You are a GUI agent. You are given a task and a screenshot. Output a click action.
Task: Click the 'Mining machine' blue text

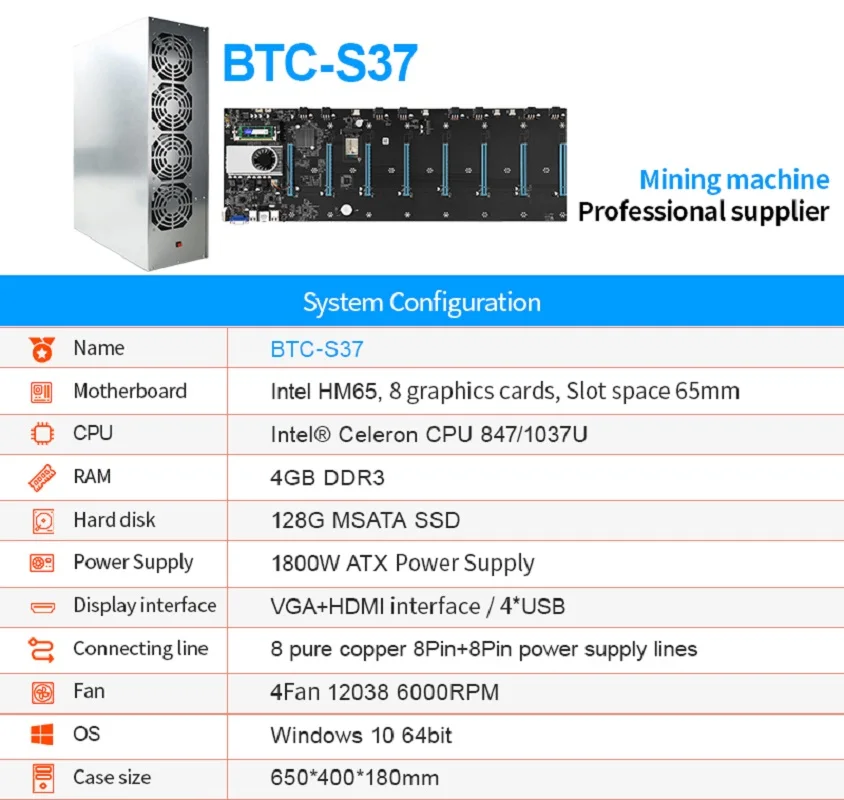click(734, 180)
